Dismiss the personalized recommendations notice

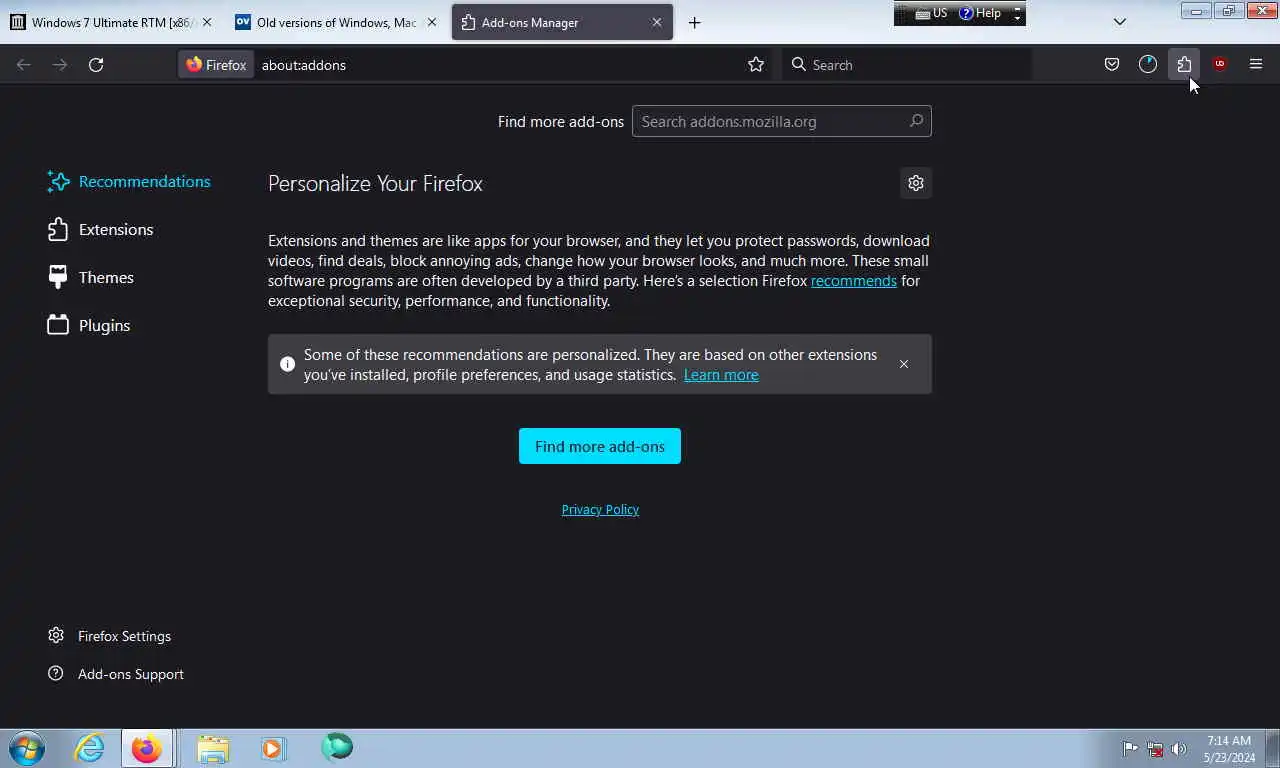tap(904, 364)
